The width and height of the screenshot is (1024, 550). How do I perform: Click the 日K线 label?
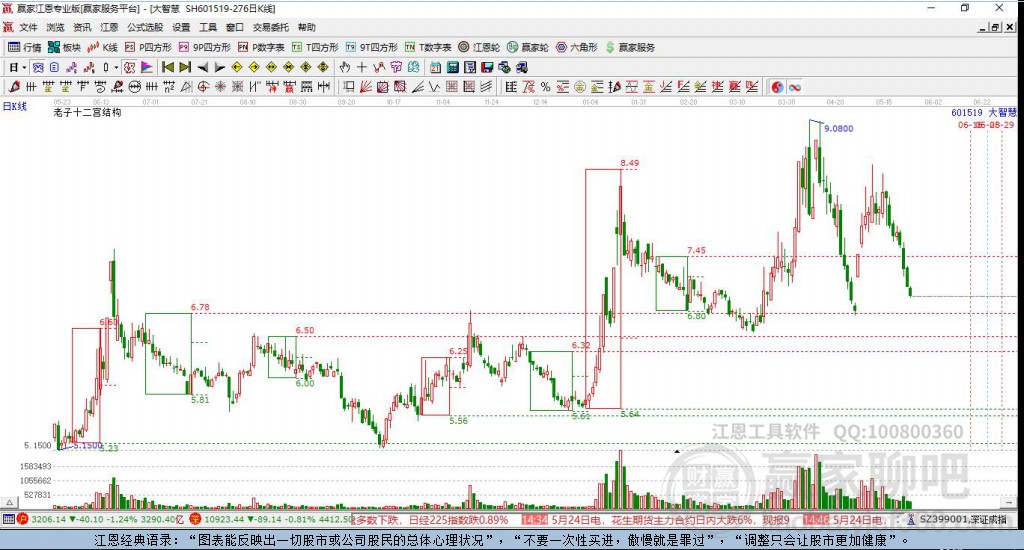(x=14, y=106)
